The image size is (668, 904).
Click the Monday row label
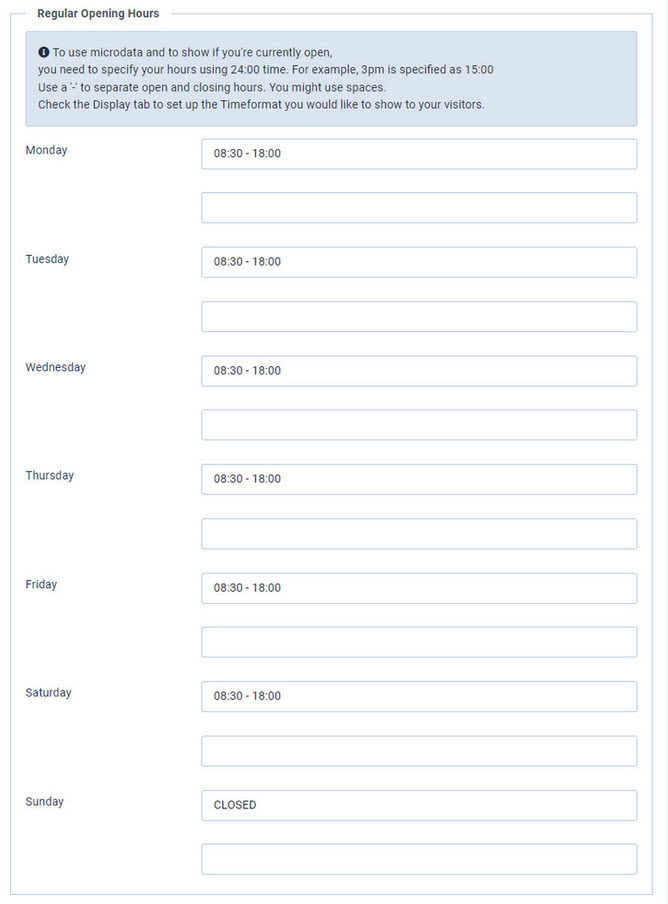(x=45, y=150)
